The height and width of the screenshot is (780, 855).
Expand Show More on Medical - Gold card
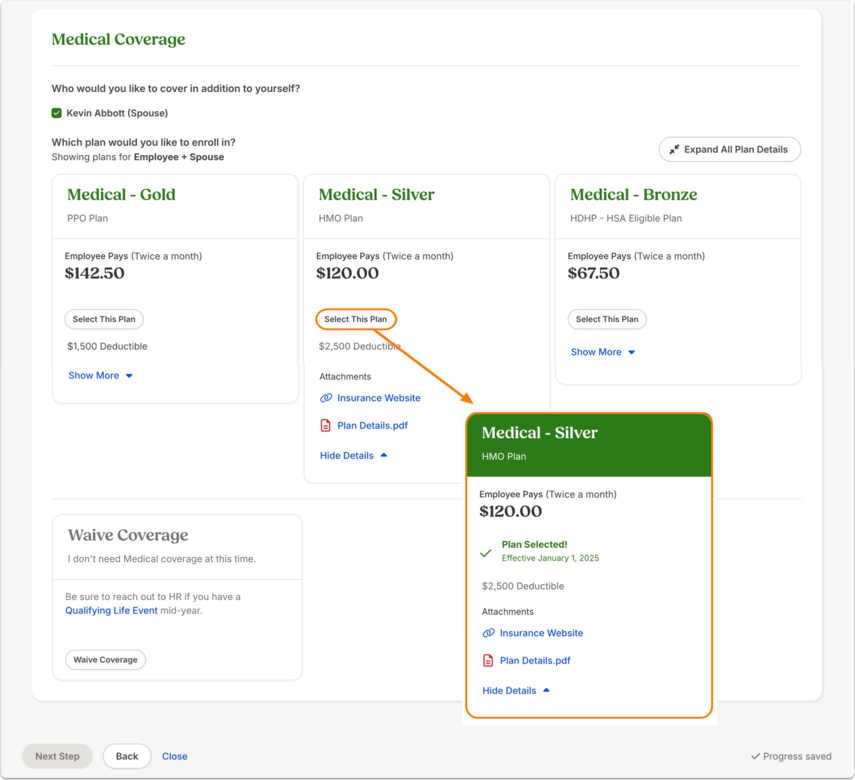click(x=100, y=375)
